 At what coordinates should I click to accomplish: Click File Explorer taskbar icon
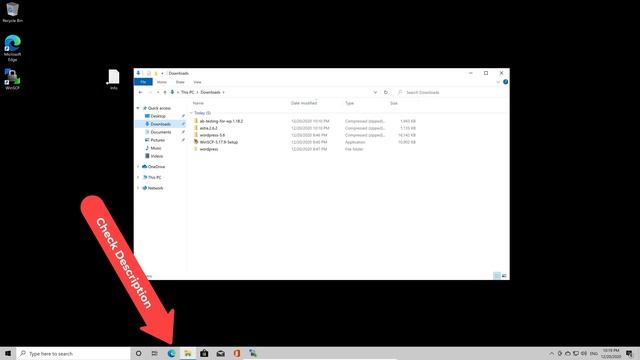[x=188, y=353]
